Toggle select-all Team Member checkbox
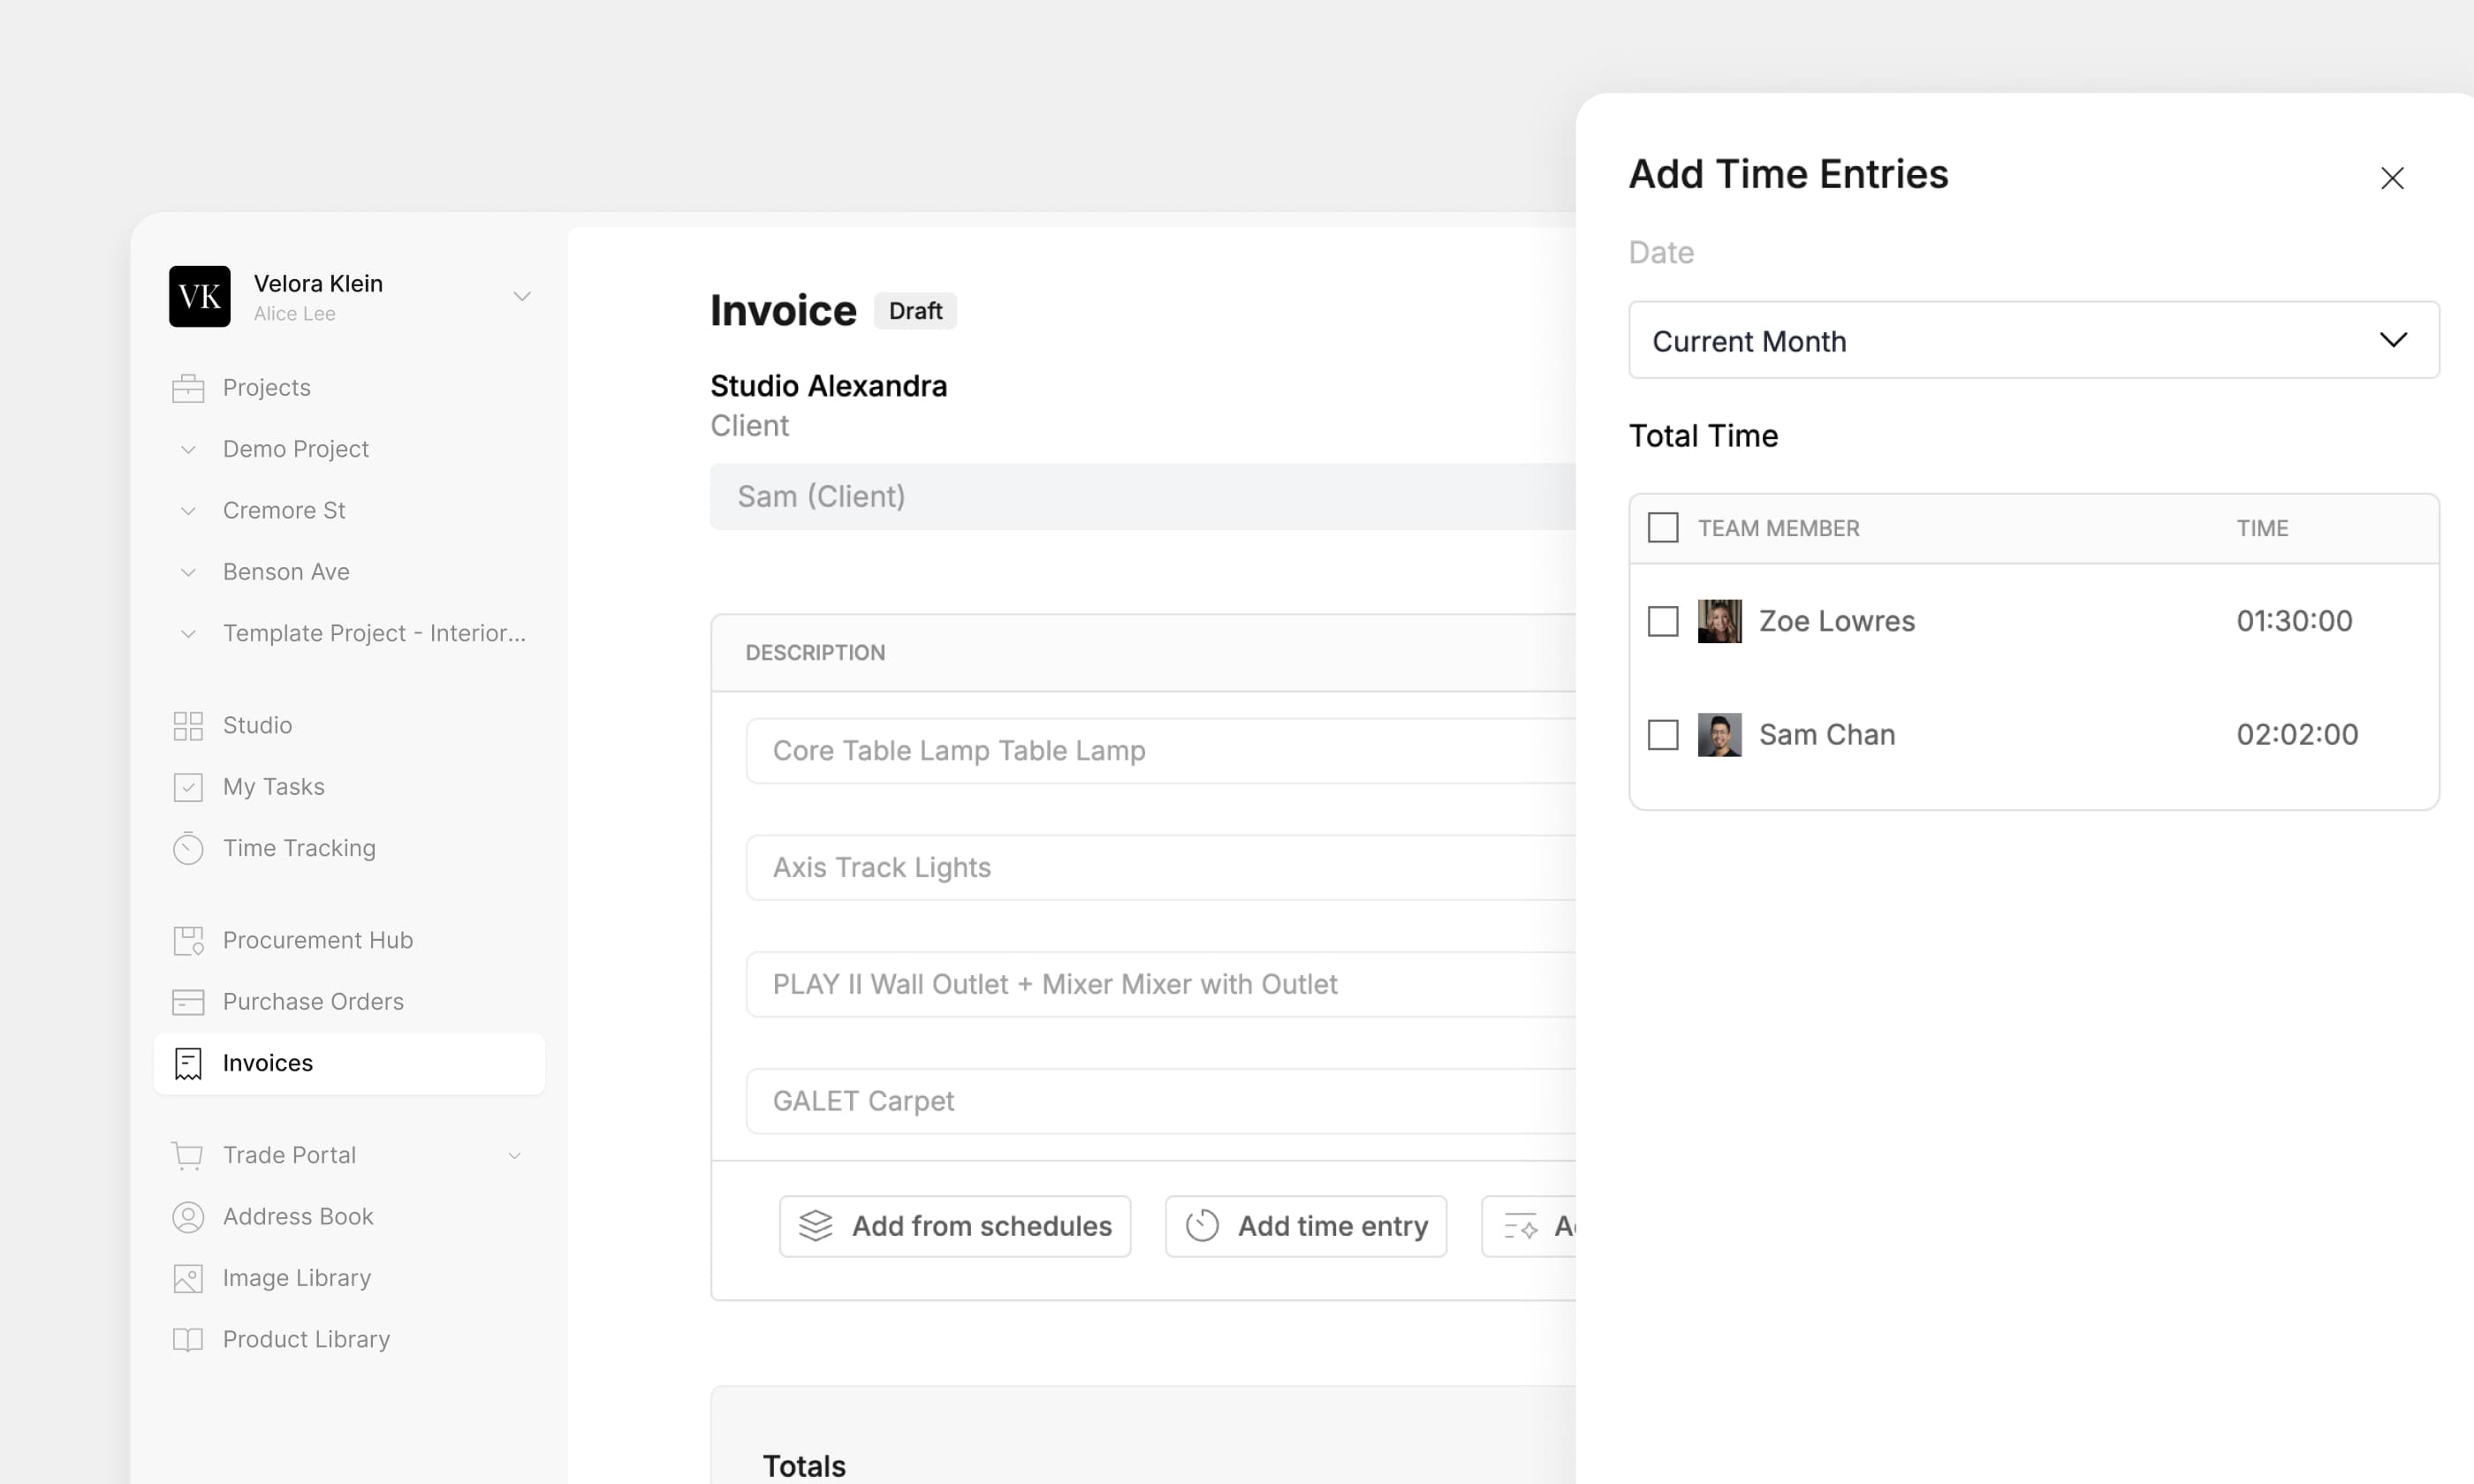This screenshot has width=2474, height=1484. pyautogui.click(x=1663, y=528)
